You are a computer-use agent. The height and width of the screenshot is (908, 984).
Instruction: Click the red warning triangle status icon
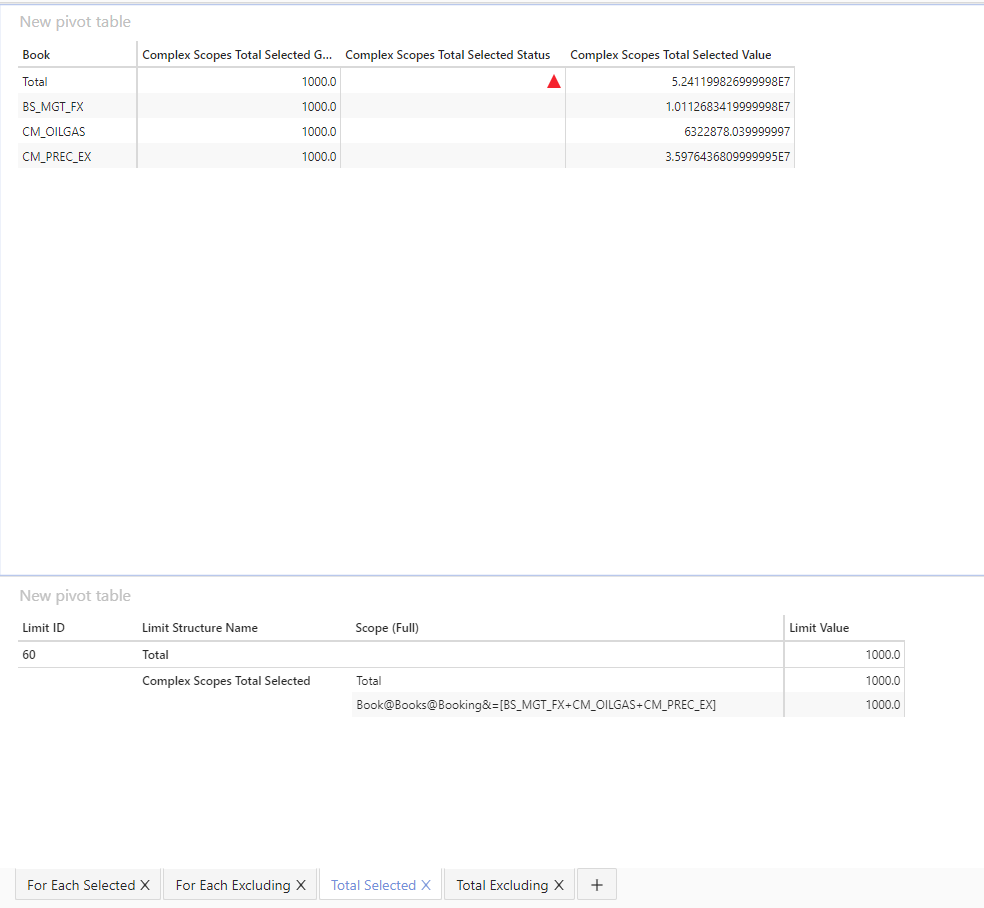(554, 82)
